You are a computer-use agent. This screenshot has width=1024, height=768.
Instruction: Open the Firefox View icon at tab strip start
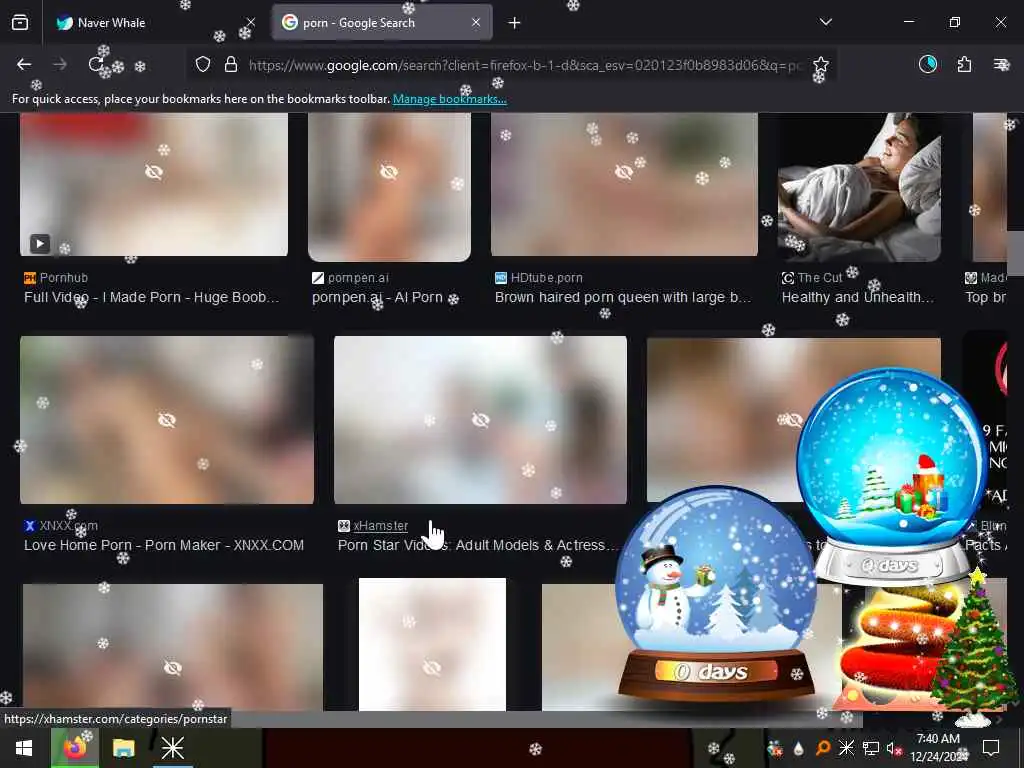point(20,23)
